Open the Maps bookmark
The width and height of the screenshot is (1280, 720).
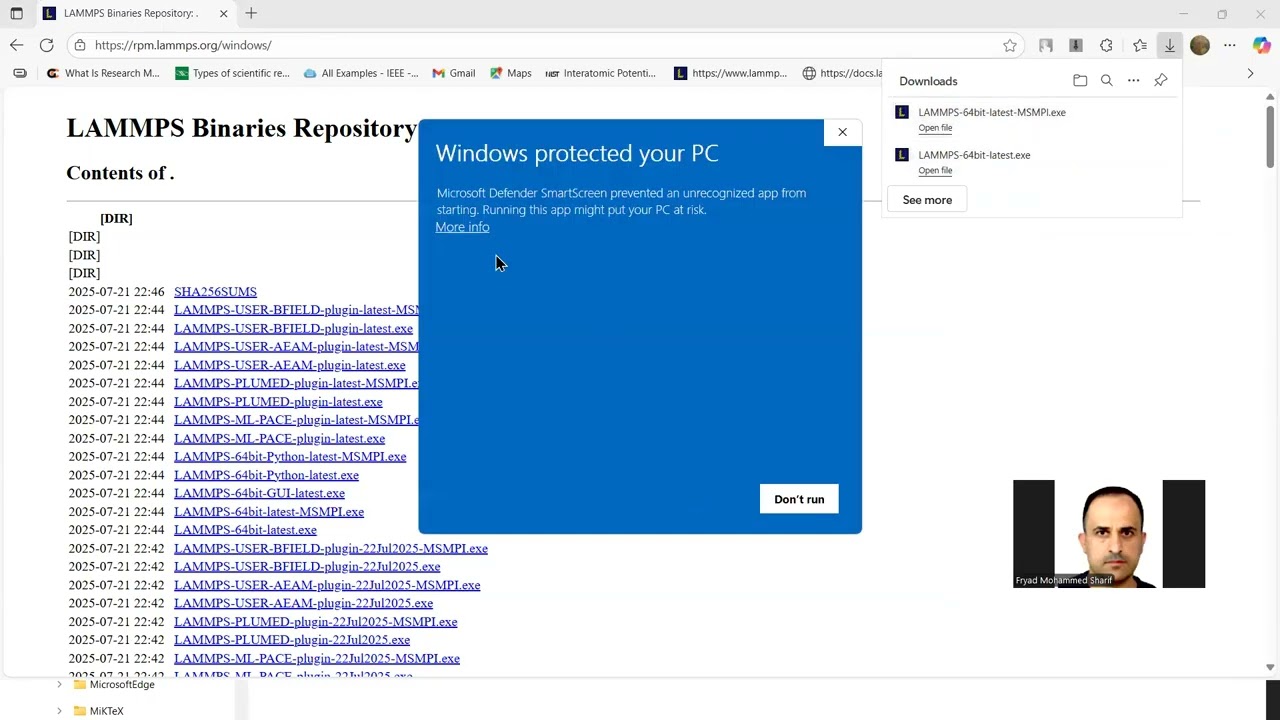[x=510, y=73]
